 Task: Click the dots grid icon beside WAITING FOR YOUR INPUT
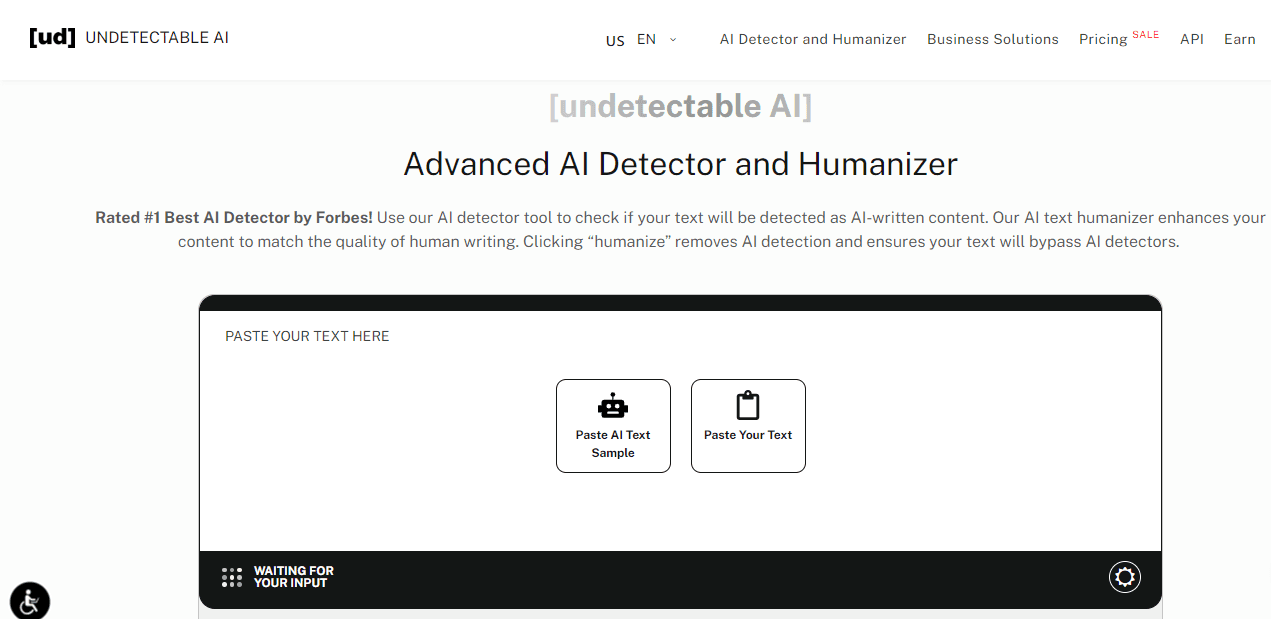[x=231, y=577]
